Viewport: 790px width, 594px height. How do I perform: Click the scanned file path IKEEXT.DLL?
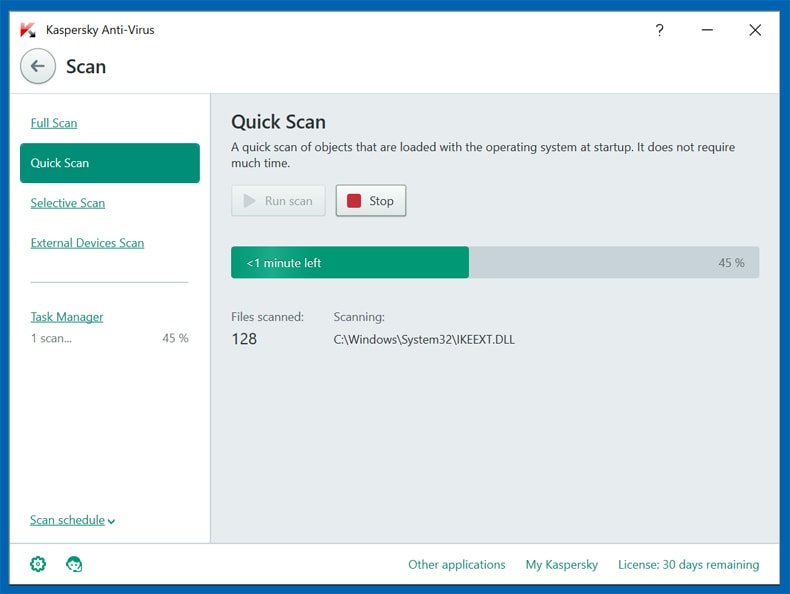pos(424,340)
